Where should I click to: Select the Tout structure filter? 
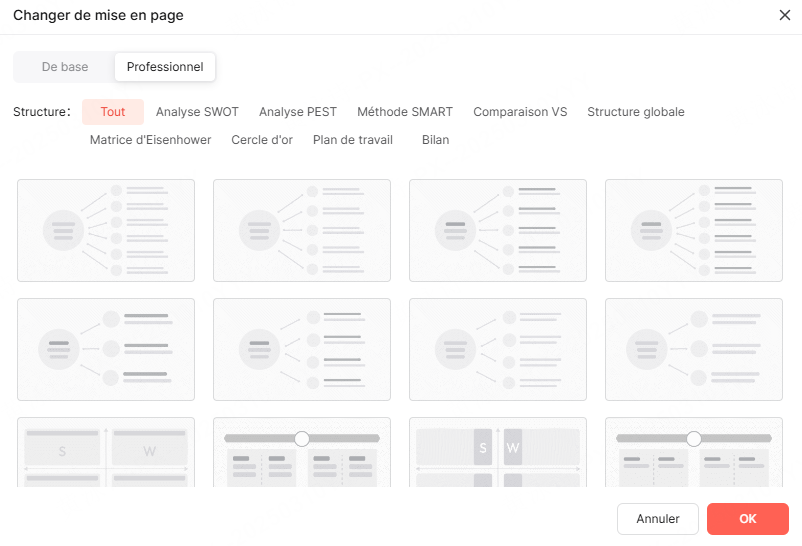pyautogui.click(x=113, y=112)
